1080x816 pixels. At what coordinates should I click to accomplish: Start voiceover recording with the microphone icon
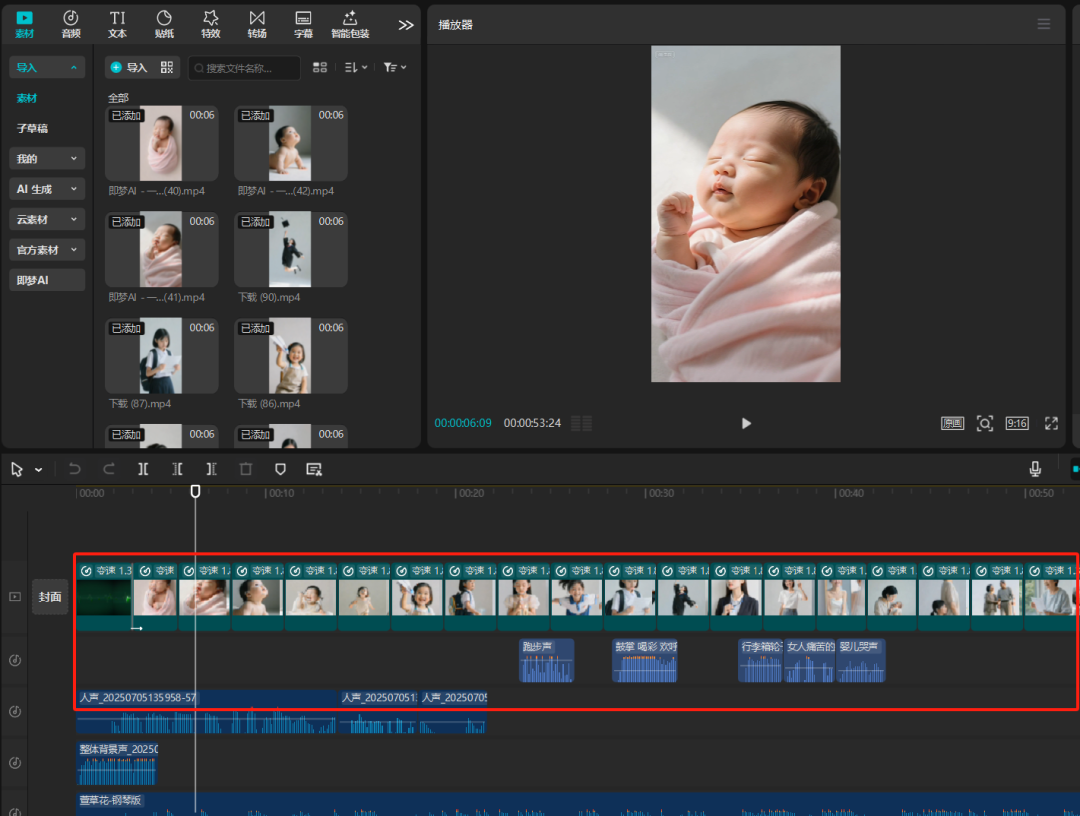[x=1035, y=469]
